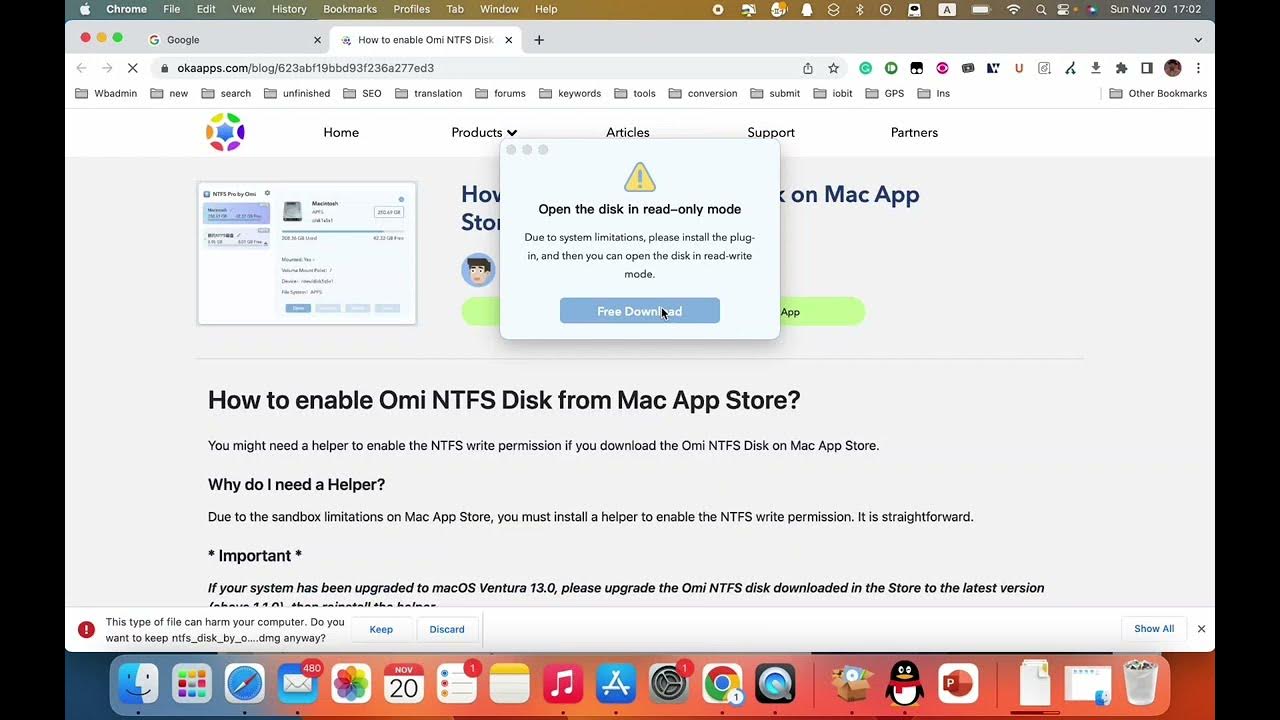Close the Google tab
Image resolution: width=1280 pixels, height=720 pixels.
pyautogui.click(x=318, y=40)
